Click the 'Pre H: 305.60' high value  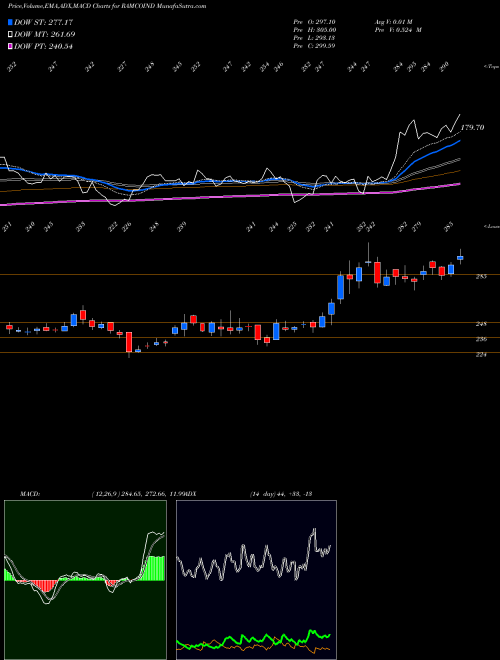pyautogui.click(x=314, y=30)
